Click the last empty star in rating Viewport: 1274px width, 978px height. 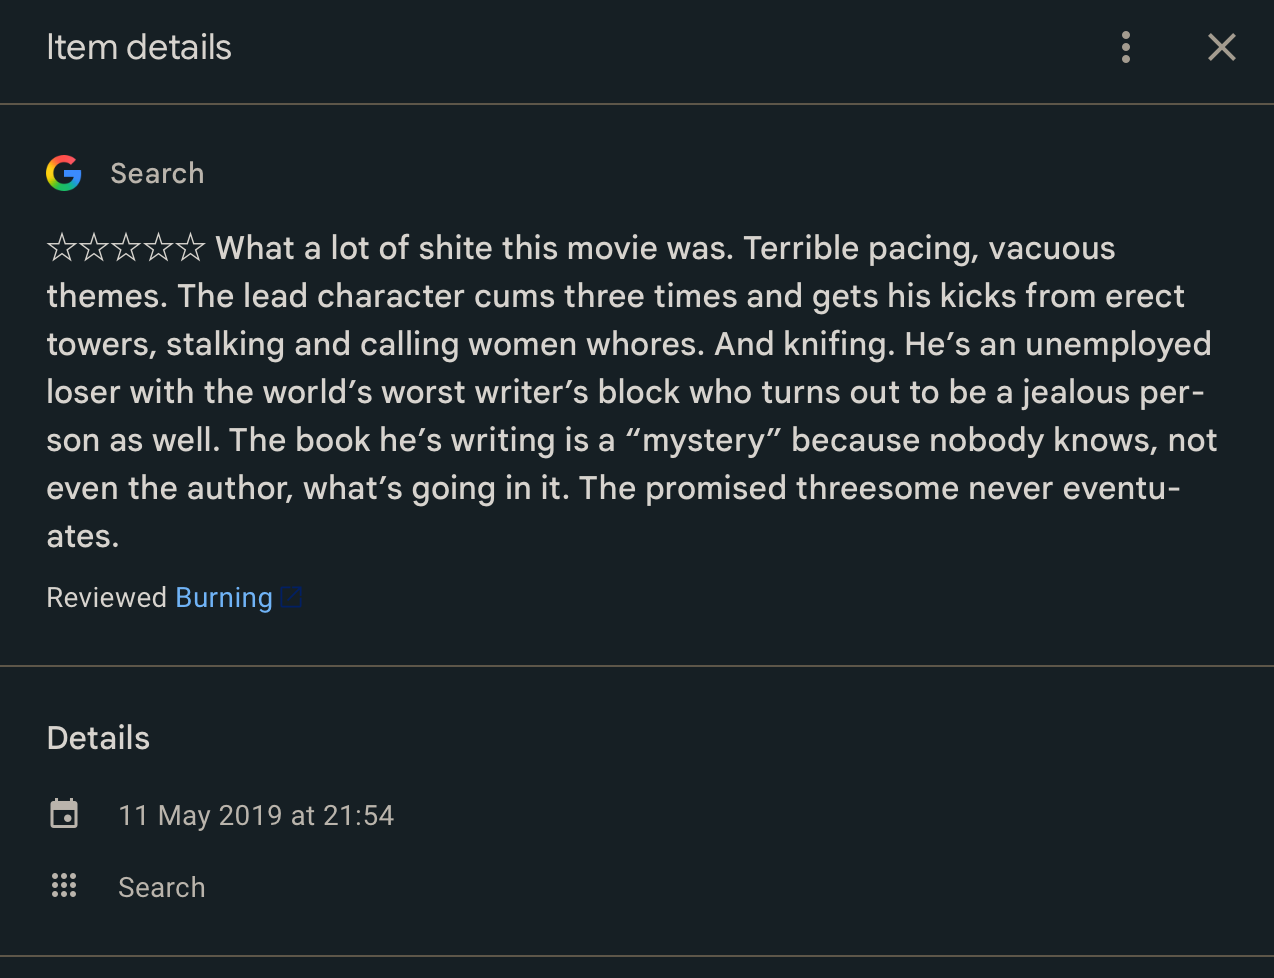(190, 247)
